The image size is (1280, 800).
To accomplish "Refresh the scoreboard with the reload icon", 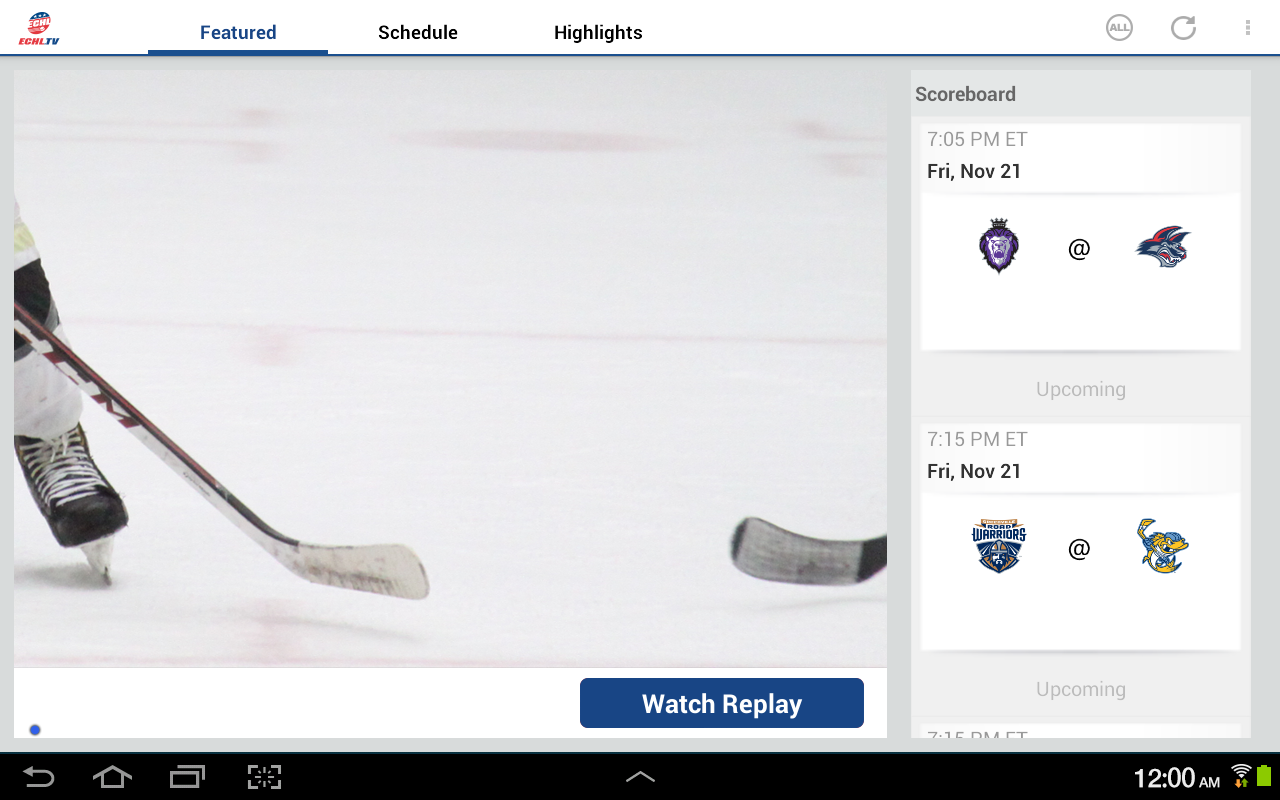I will pyautogui.click(x=1184, y=28).
